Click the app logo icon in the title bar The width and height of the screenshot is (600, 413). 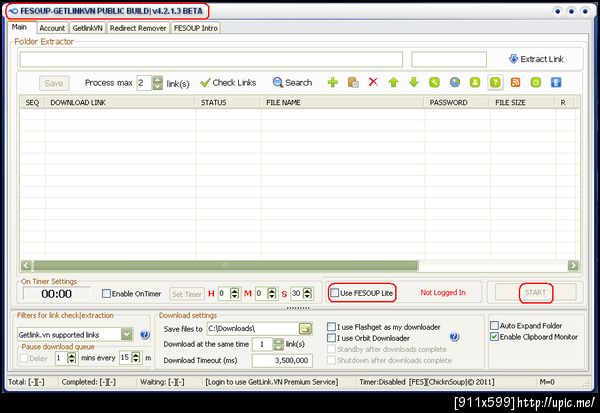(x=13, y=11)
